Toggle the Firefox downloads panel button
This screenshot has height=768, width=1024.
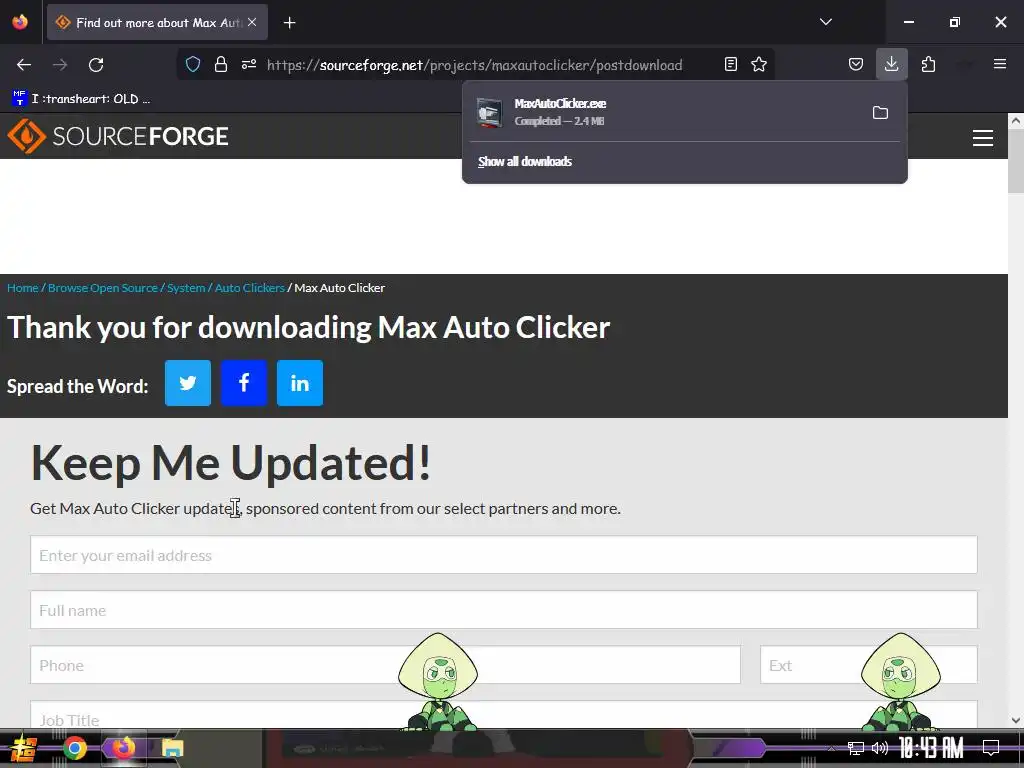click(891, 64)
